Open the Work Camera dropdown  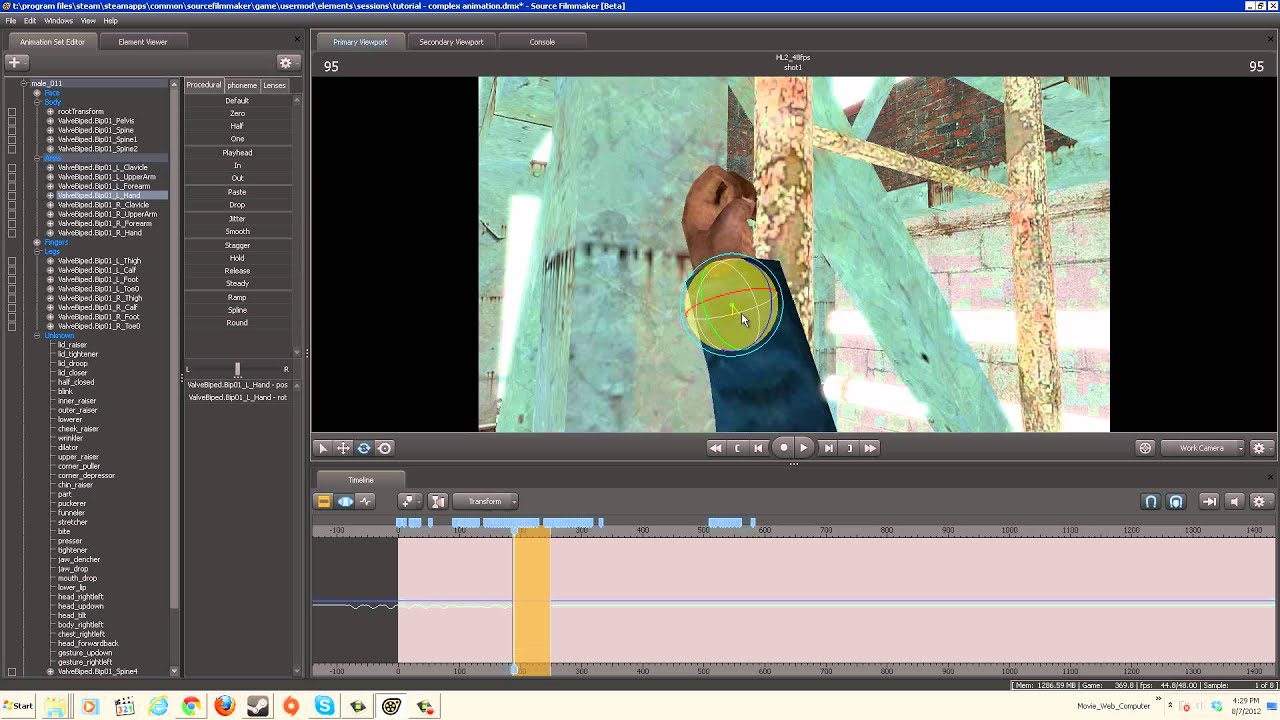point(1203,448)
